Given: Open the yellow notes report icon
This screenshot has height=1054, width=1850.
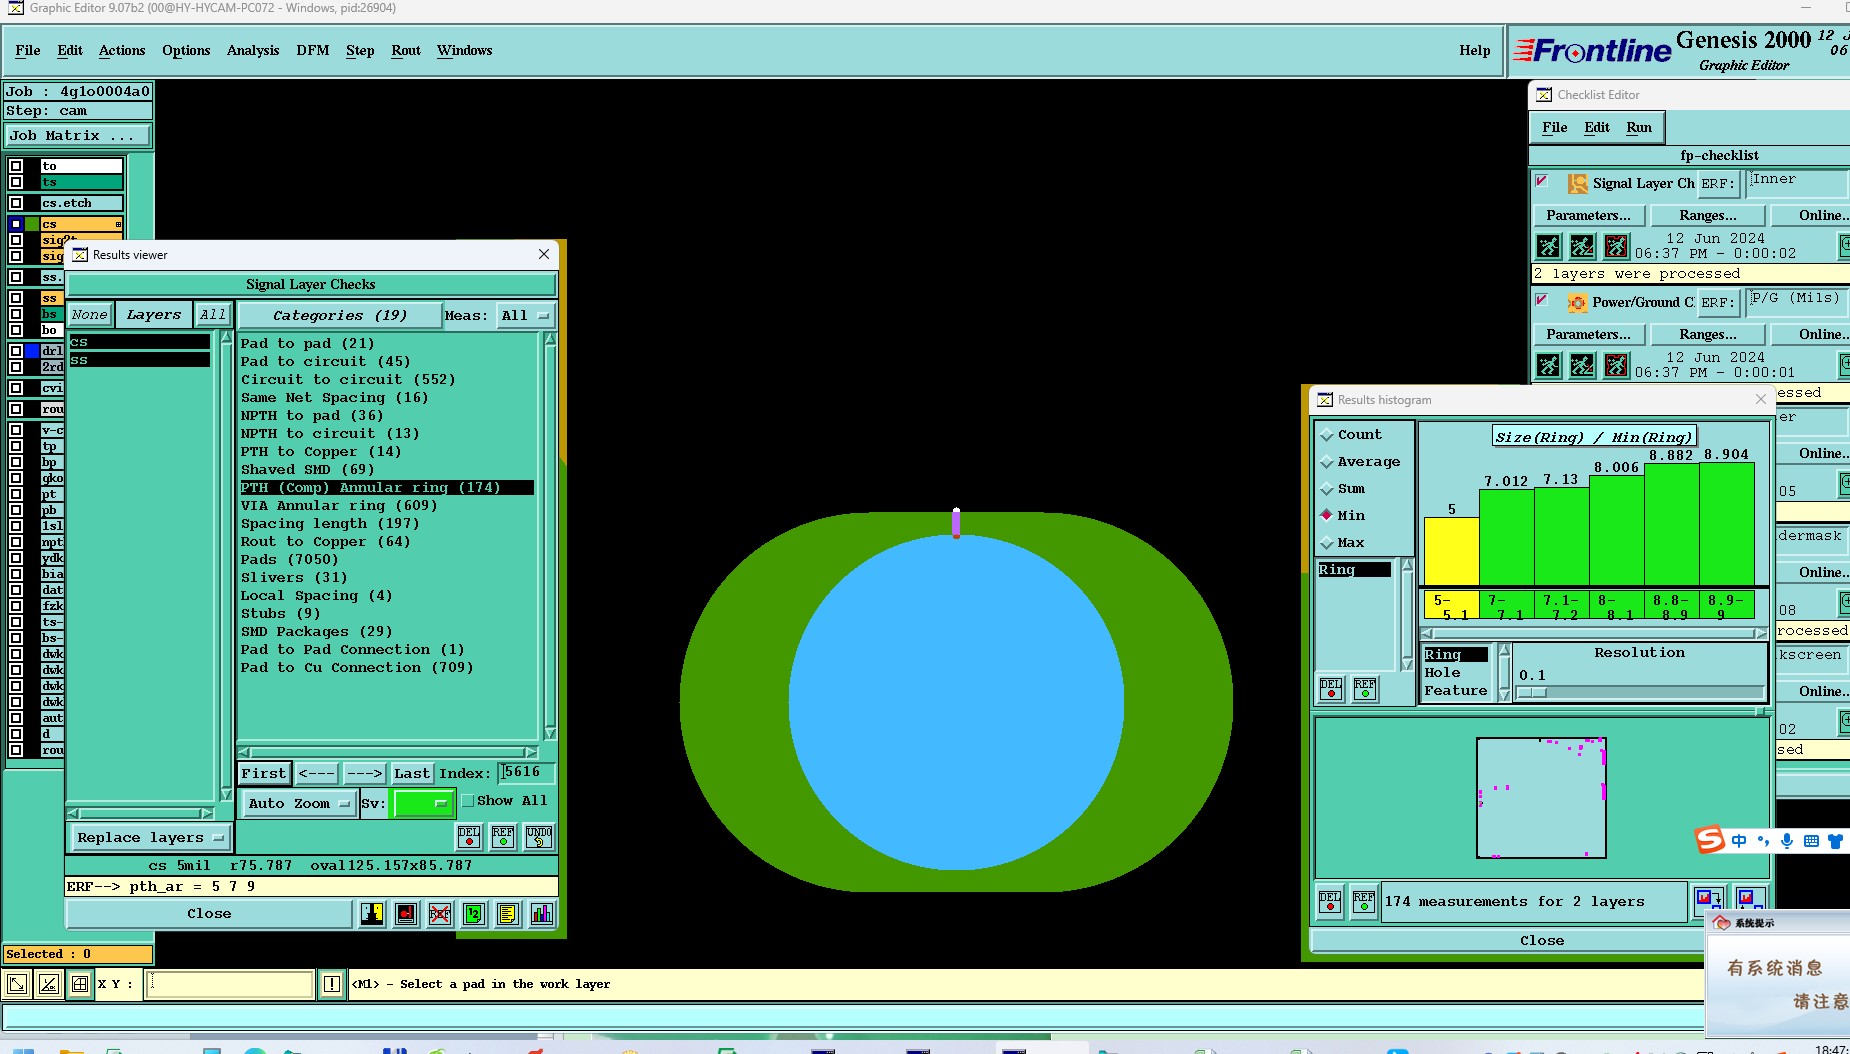Looking at the screenshot, I should [508, 914].
